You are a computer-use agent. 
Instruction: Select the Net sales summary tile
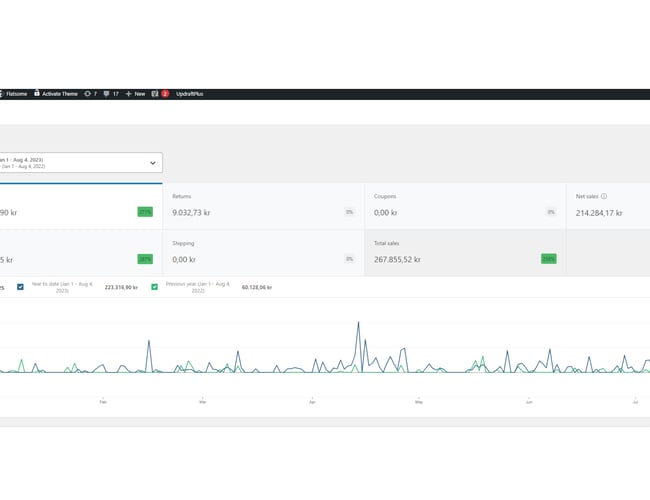608,206
